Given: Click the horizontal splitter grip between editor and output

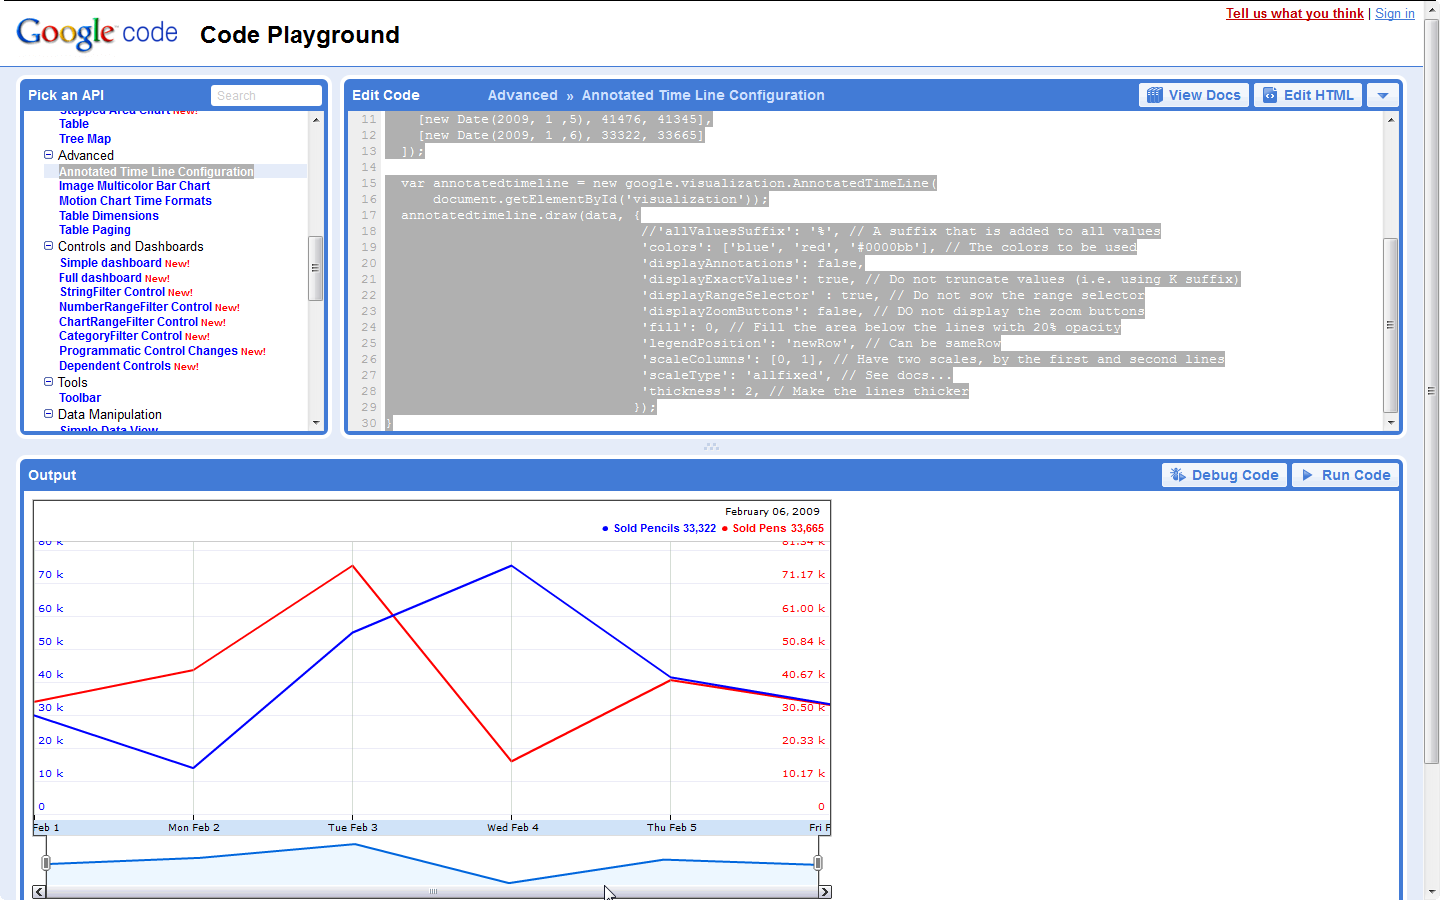Looking at the screenshot, I should point(711,446).
